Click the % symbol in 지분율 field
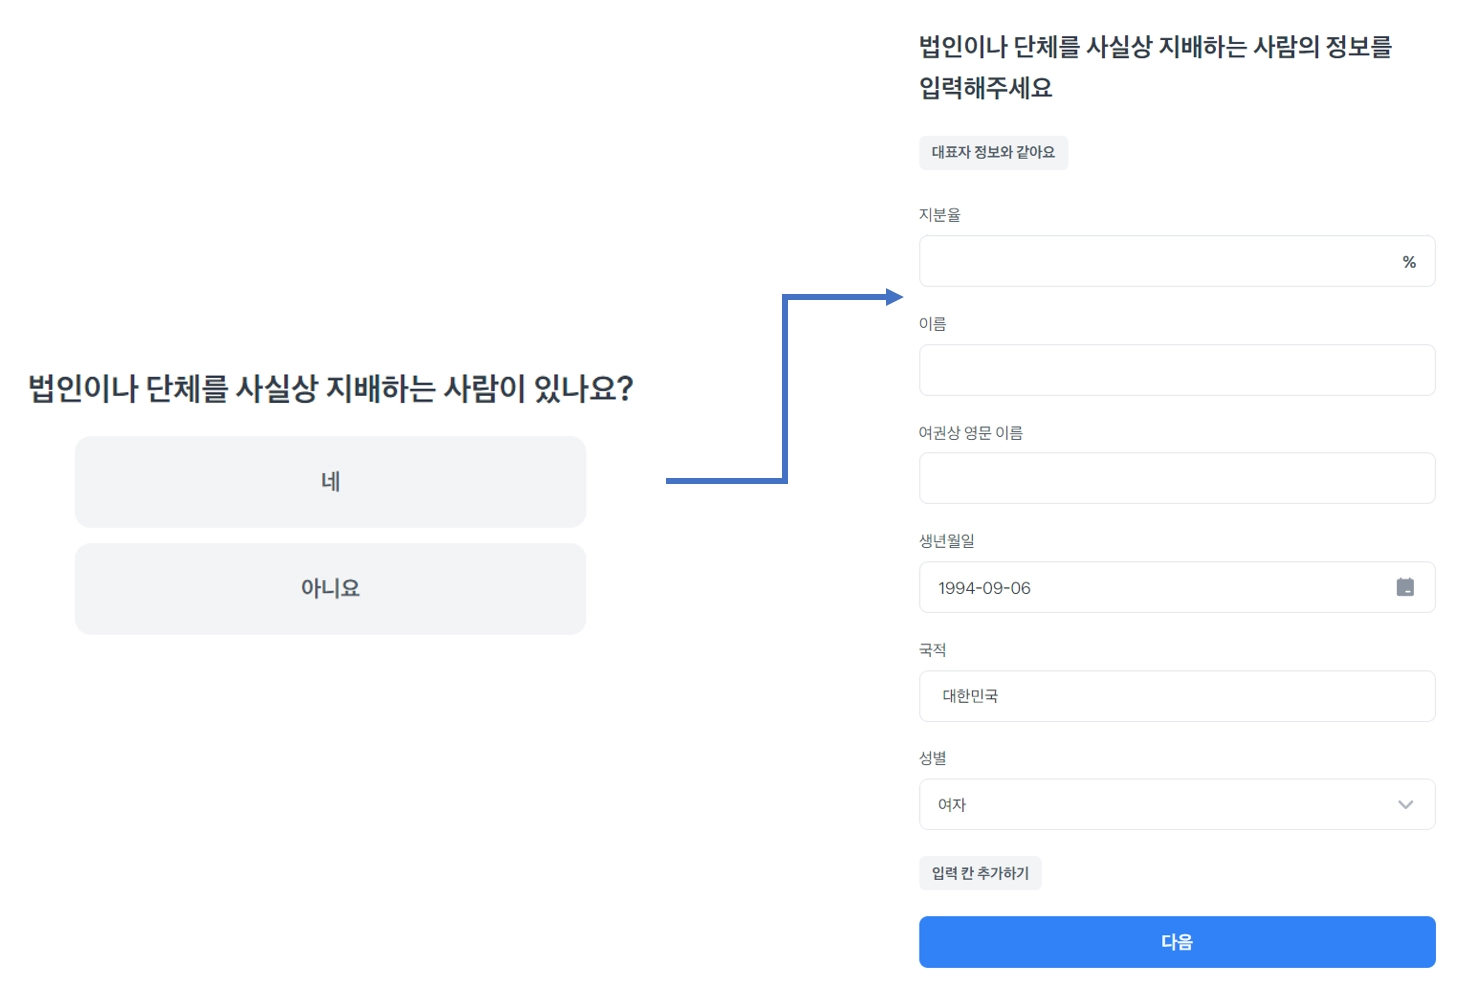Image resolution: width=1472 pixels, height=1004 pixels. pos(1409,262)
